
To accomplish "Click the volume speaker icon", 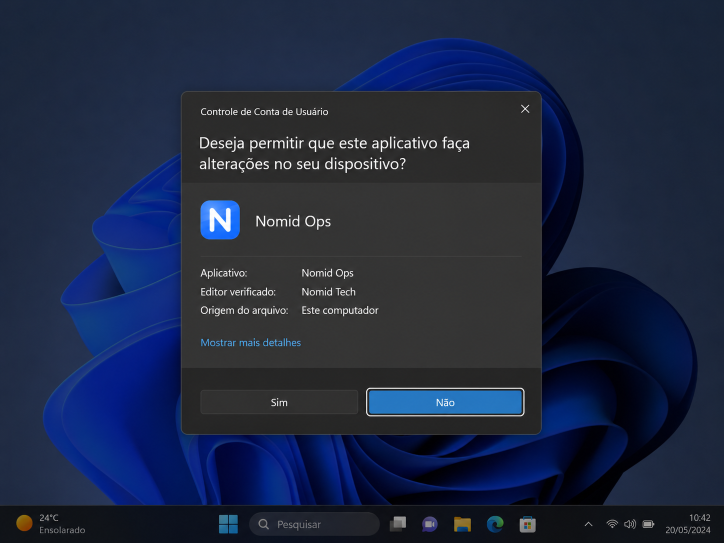I will click(630, 524).
